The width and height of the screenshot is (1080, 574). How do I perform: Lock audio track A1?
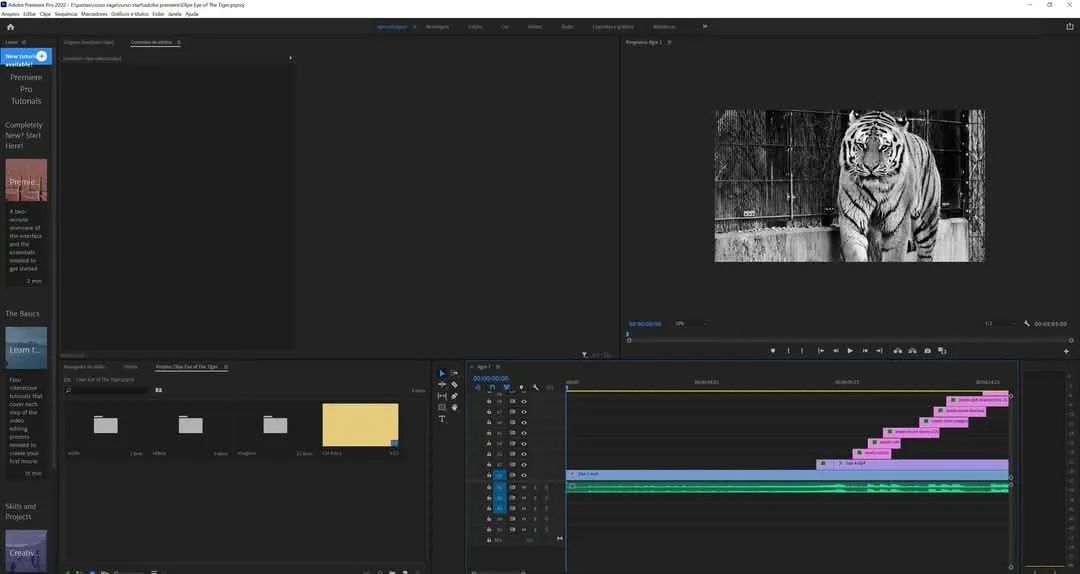[x=489, y=487]
